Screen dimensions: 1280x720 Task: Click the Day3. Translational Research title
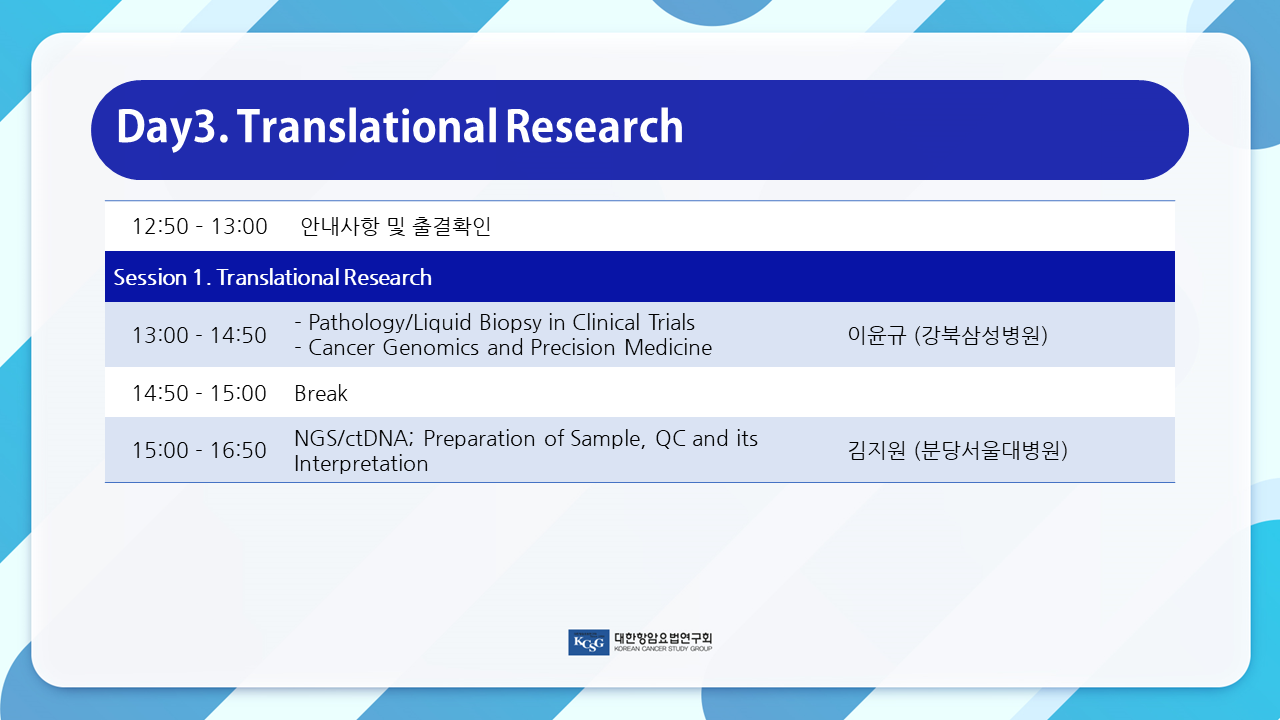click(x=400, y=128)
